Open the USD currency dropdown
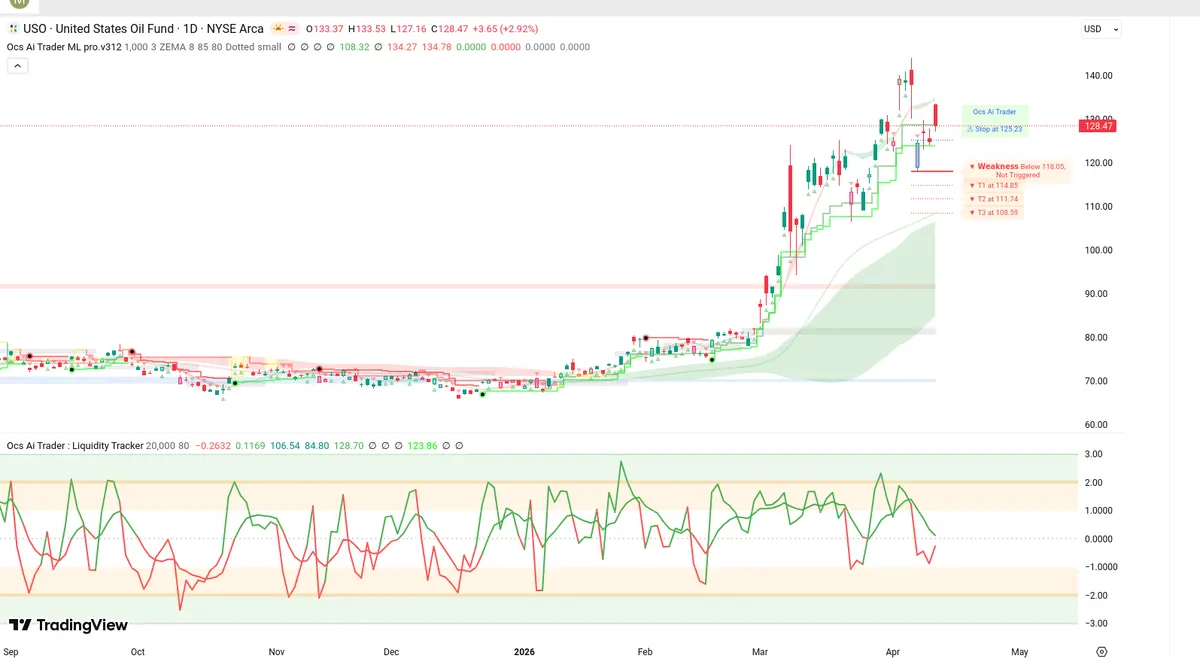 [x=1101, y=29]
